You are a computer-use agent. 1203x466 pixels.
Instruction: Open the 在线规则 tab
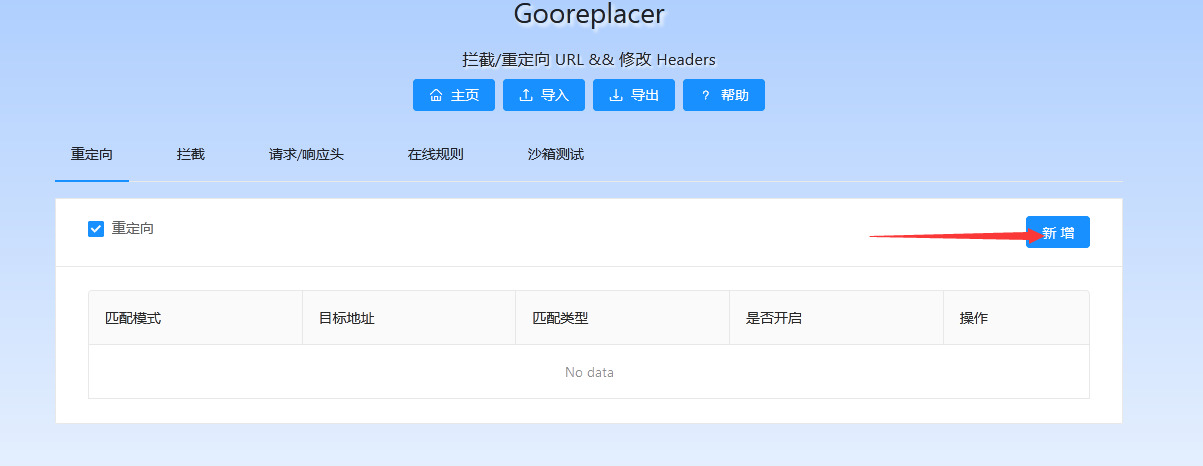coord(435,155)
